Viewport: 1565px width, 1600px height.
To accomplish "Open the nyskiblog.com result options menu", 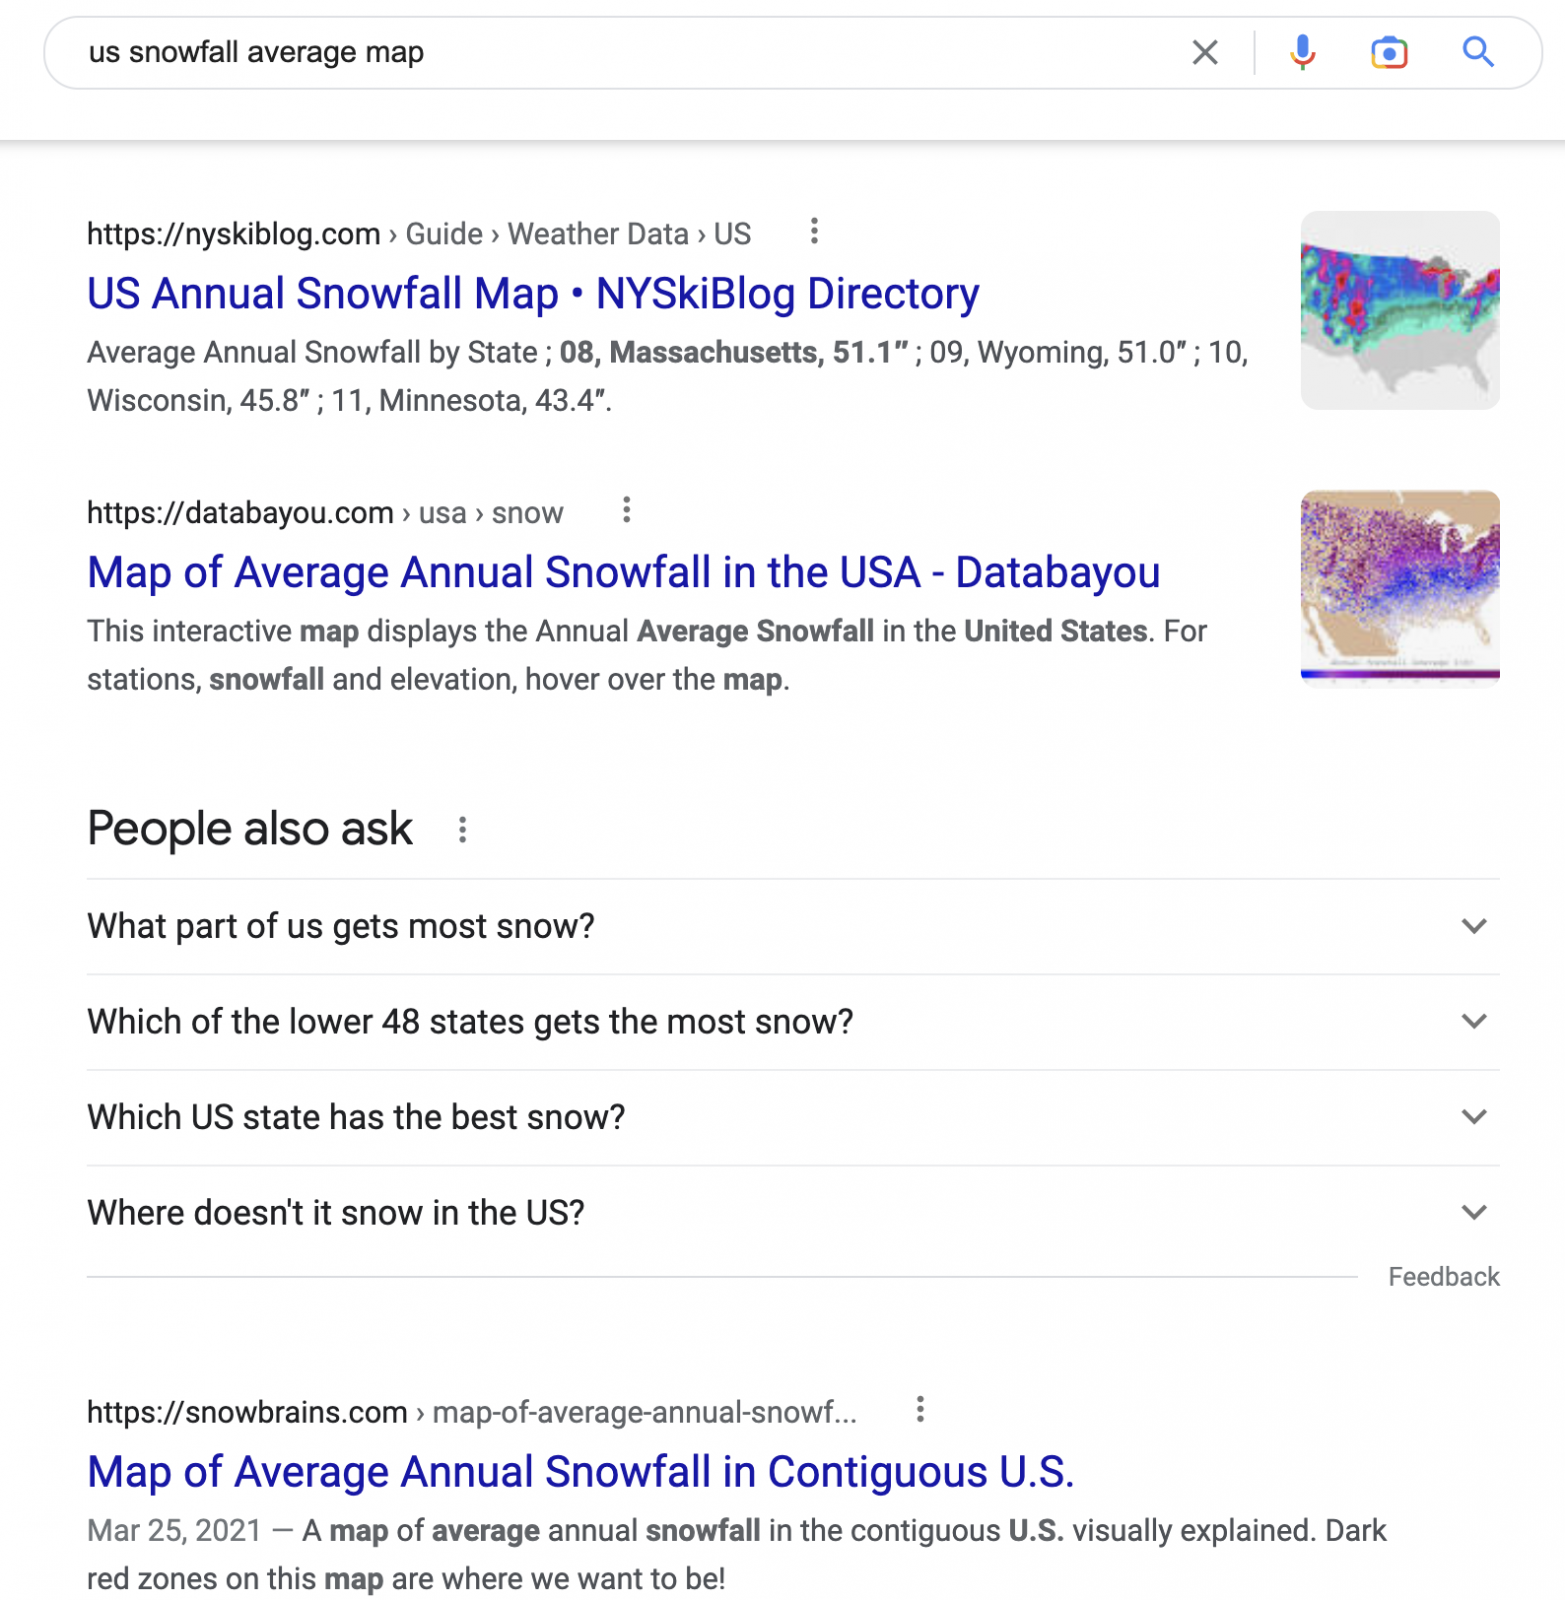I will (x=815, y=232).
